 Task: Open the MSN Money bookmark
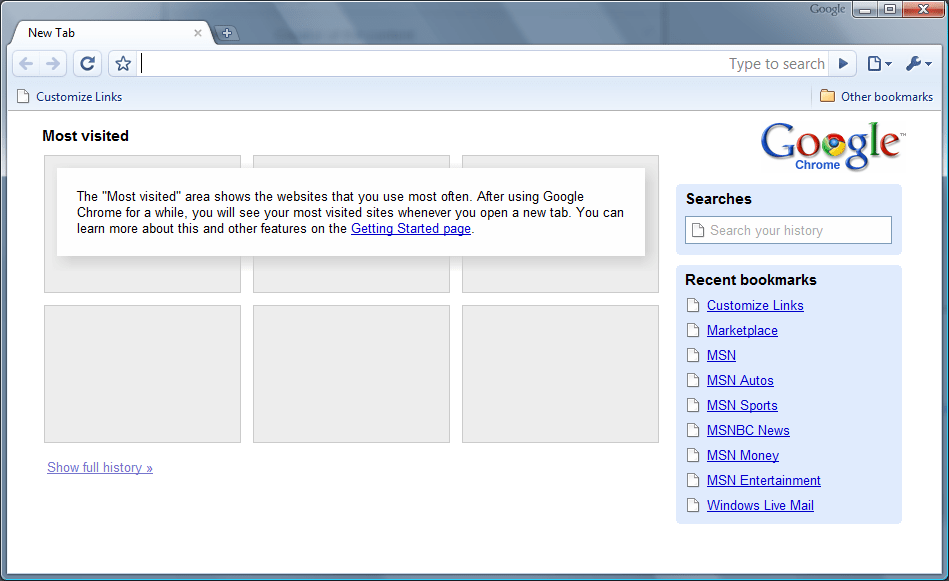click(x=742, y=455)
